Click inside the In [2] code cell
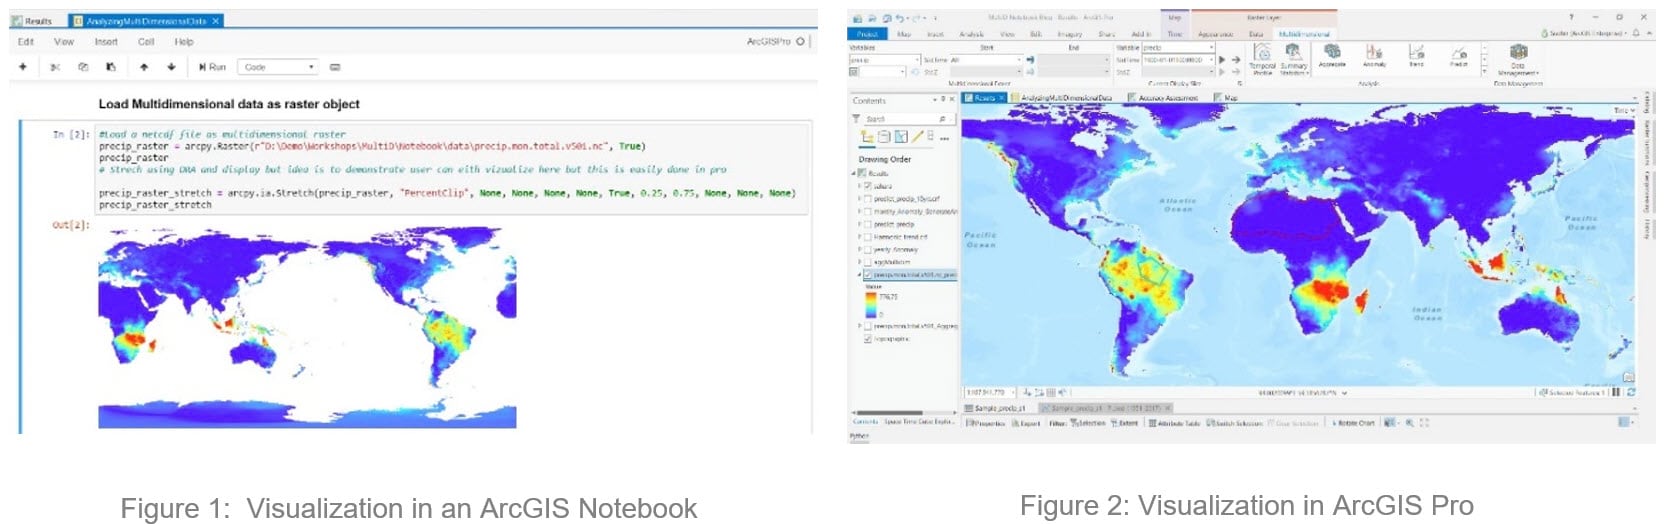The height and width of the screenshot is (524, 1671). (x=452, y=169)
